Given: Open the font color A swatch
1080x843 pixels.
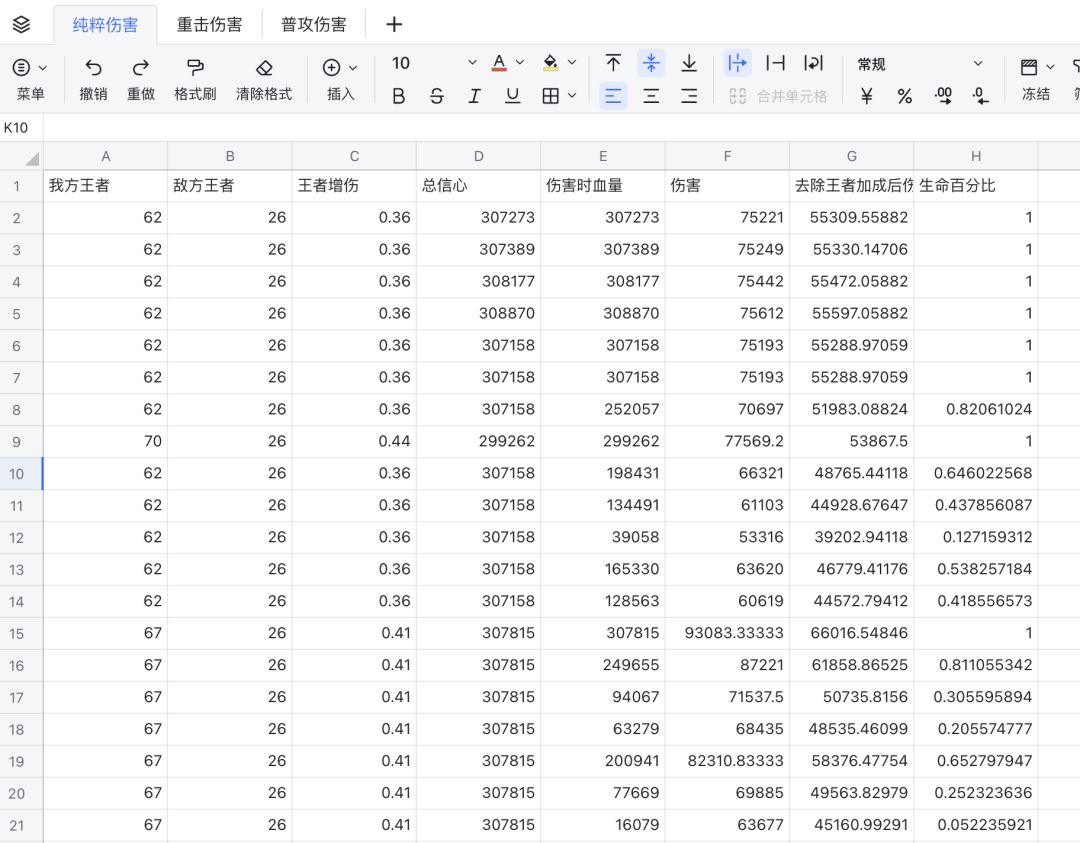Looking at the screenshot, I should tap(499, 63).
